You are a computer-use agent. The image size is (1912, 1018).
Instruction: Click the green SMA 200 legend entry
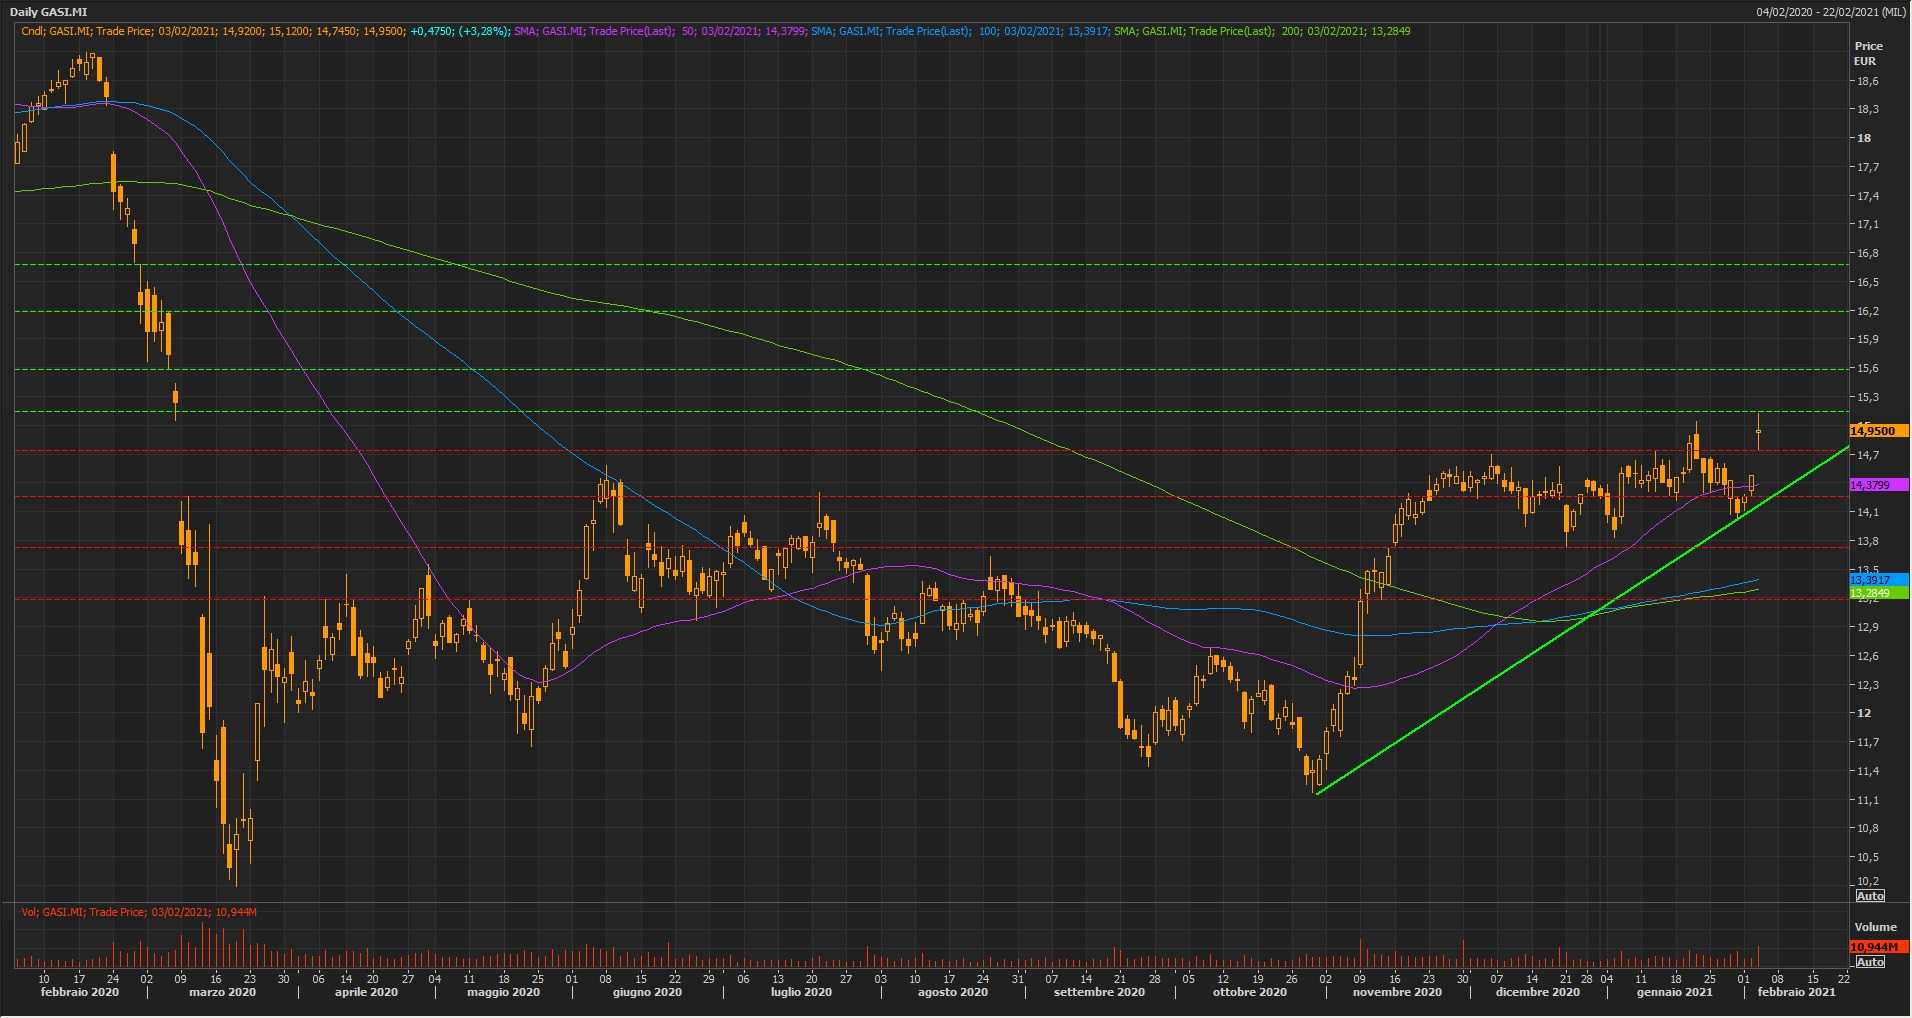[x=1261, y=31]
